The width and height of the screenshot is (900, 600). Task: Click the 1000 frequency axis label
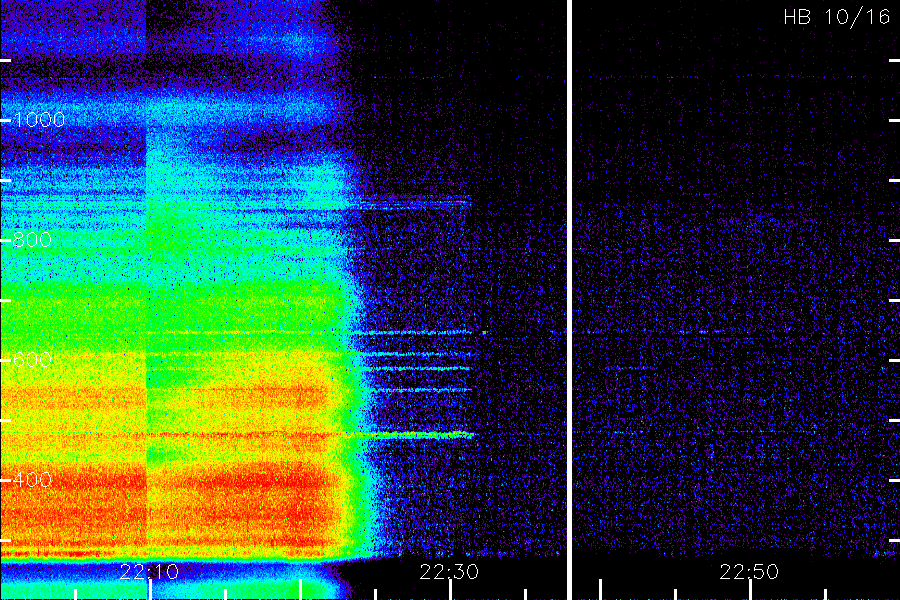39,119
